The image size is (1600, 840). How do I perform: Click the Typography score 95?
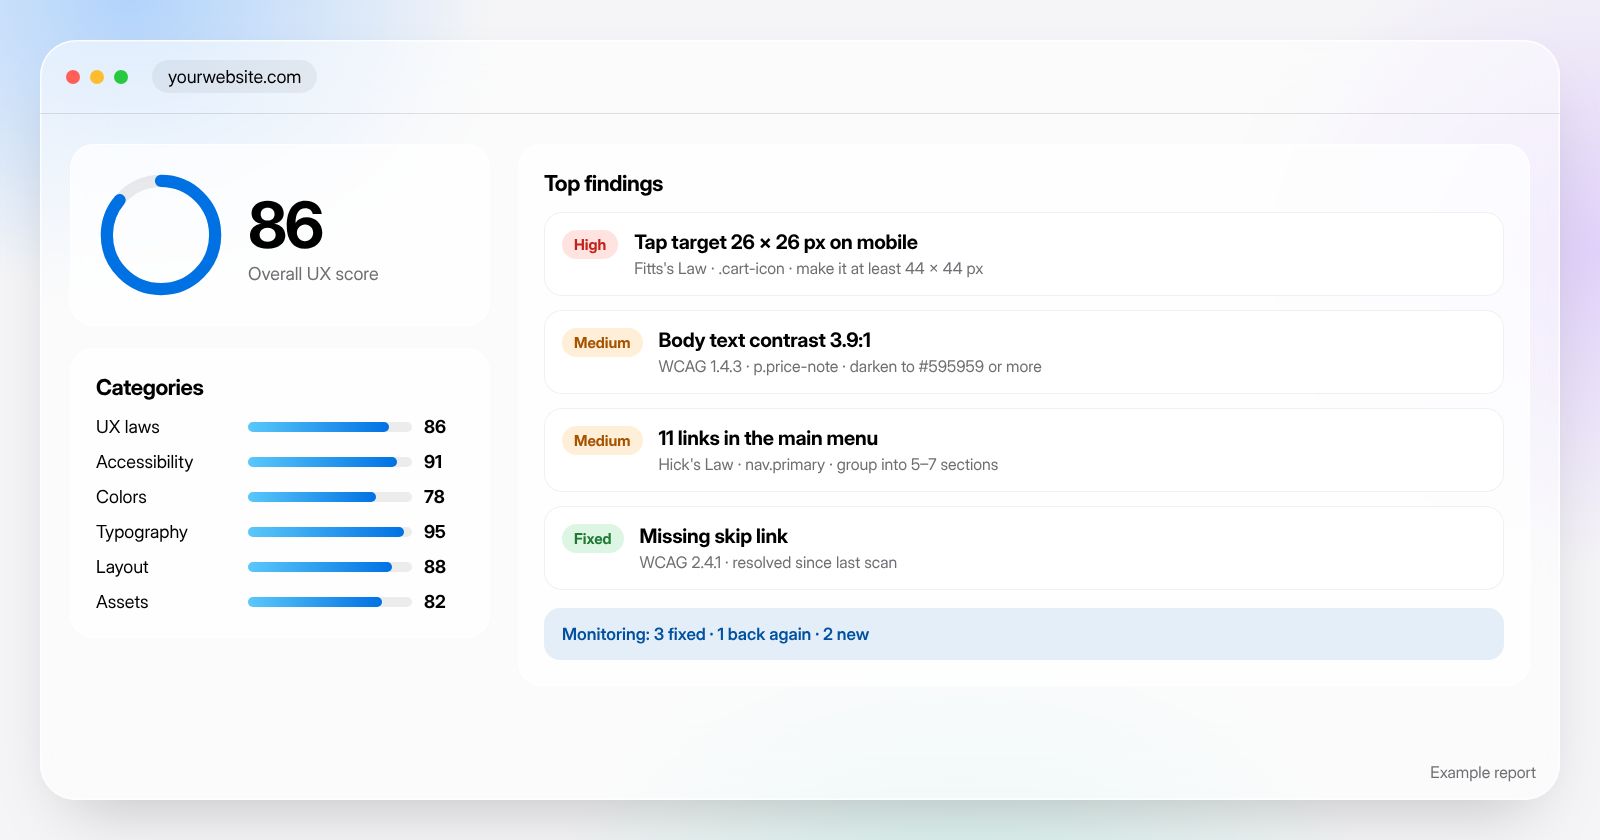coord(435,532)
